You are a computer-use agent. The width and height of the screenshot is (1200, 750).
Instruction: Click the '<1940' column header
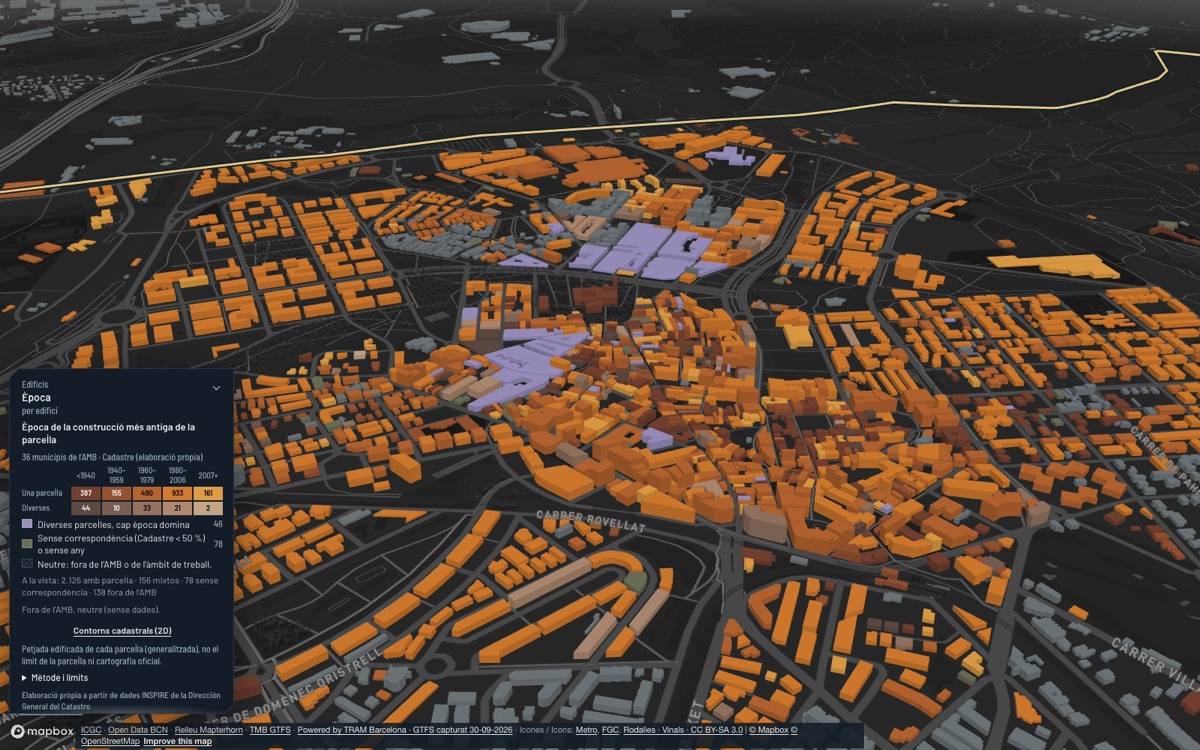click(x=86, y=474)
